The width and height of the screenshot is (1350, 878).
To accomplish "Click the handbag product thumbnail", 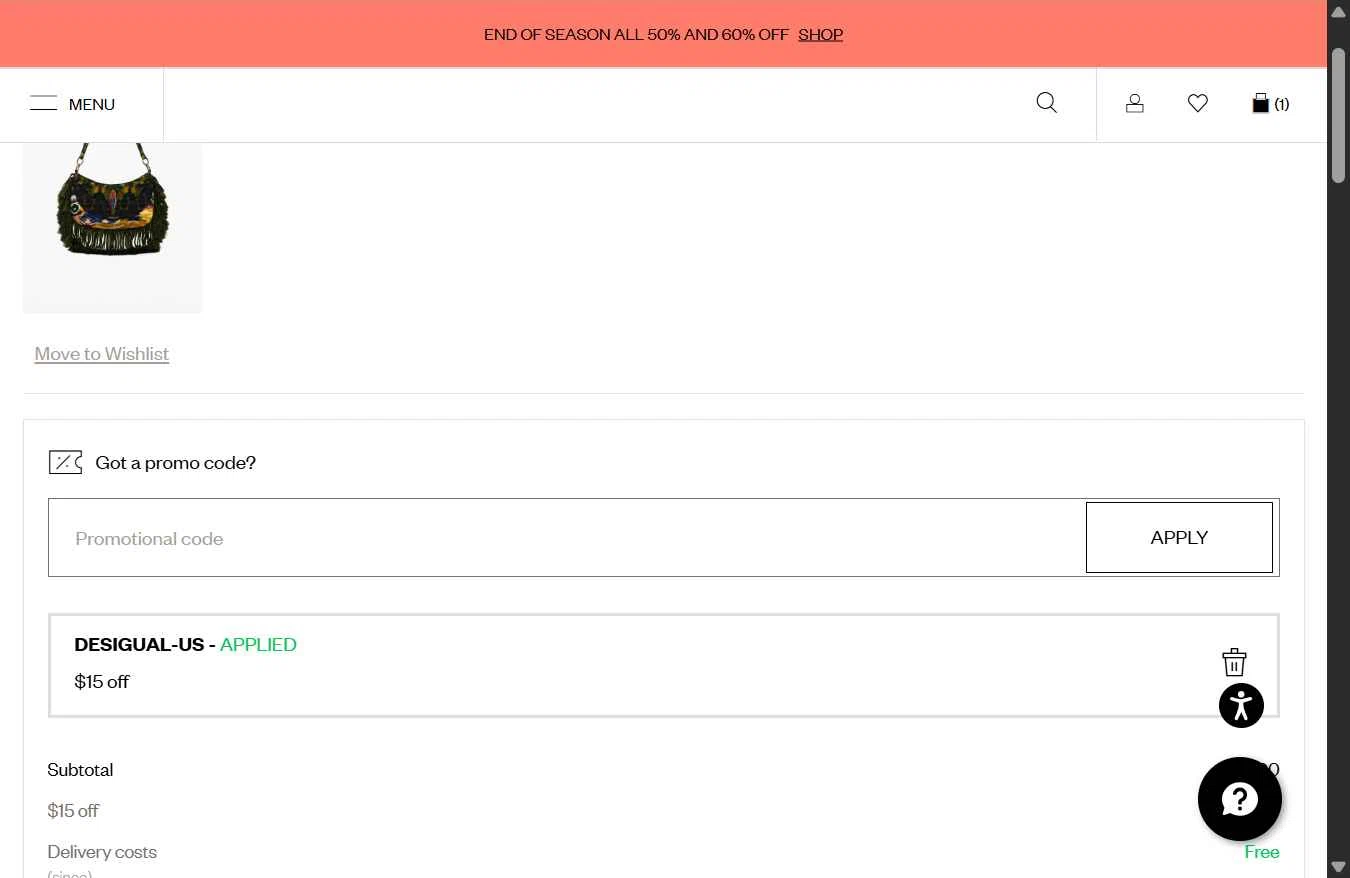I will click(x=112, y=227).
